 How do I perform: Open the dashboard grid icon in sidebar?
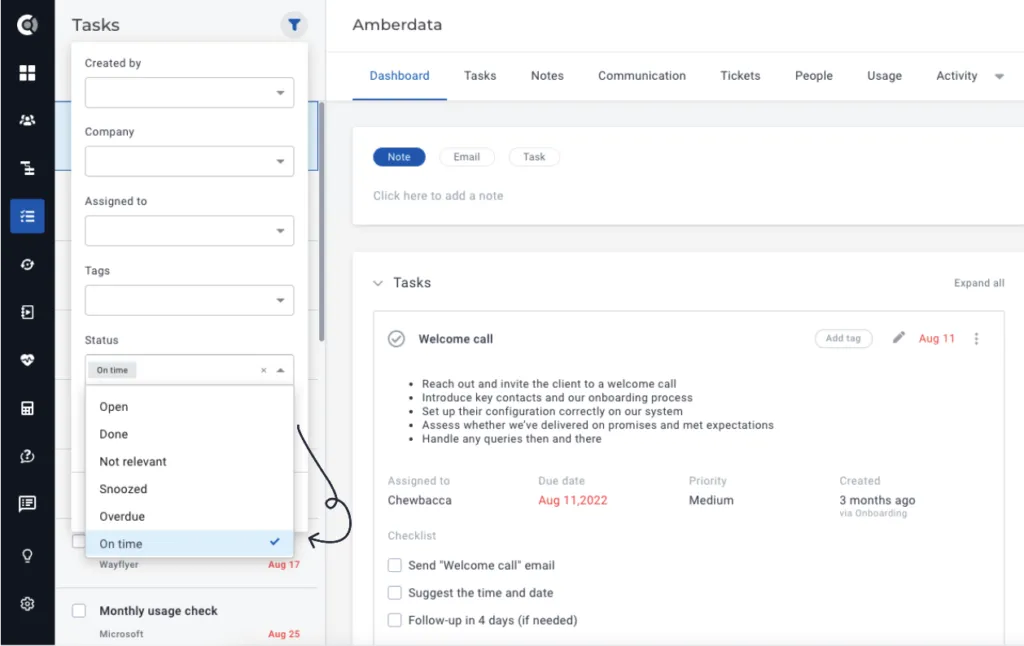[27, 73]
